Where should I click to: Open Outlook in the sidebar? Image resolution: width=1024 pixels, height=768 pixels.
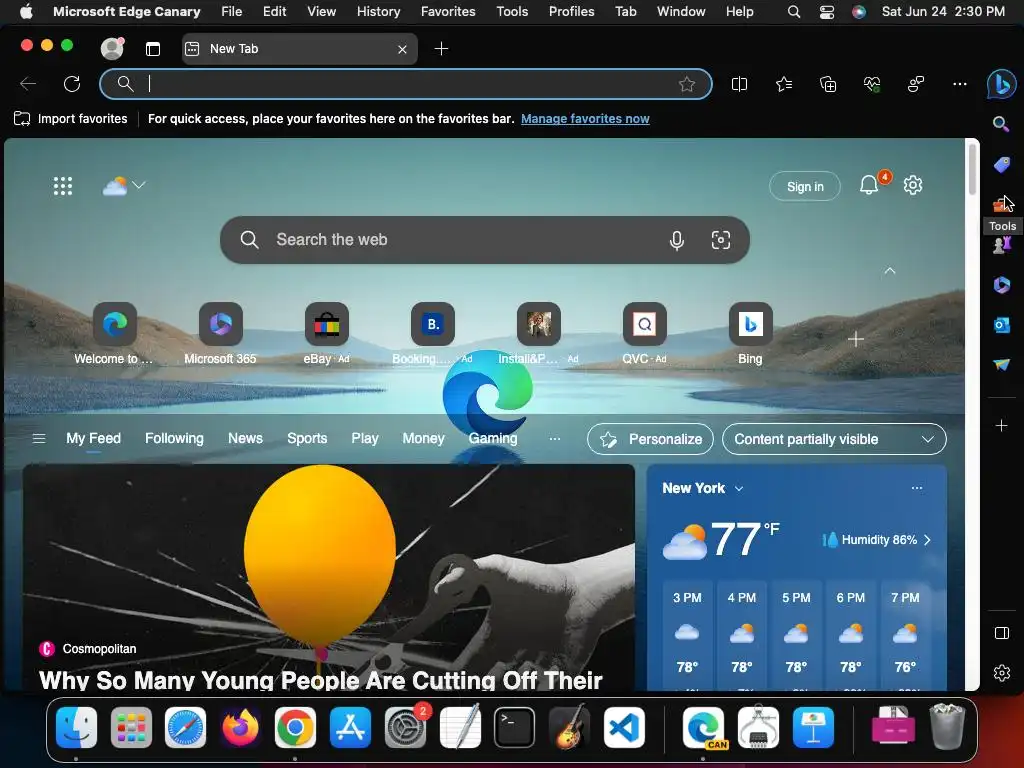point(1001,325)
